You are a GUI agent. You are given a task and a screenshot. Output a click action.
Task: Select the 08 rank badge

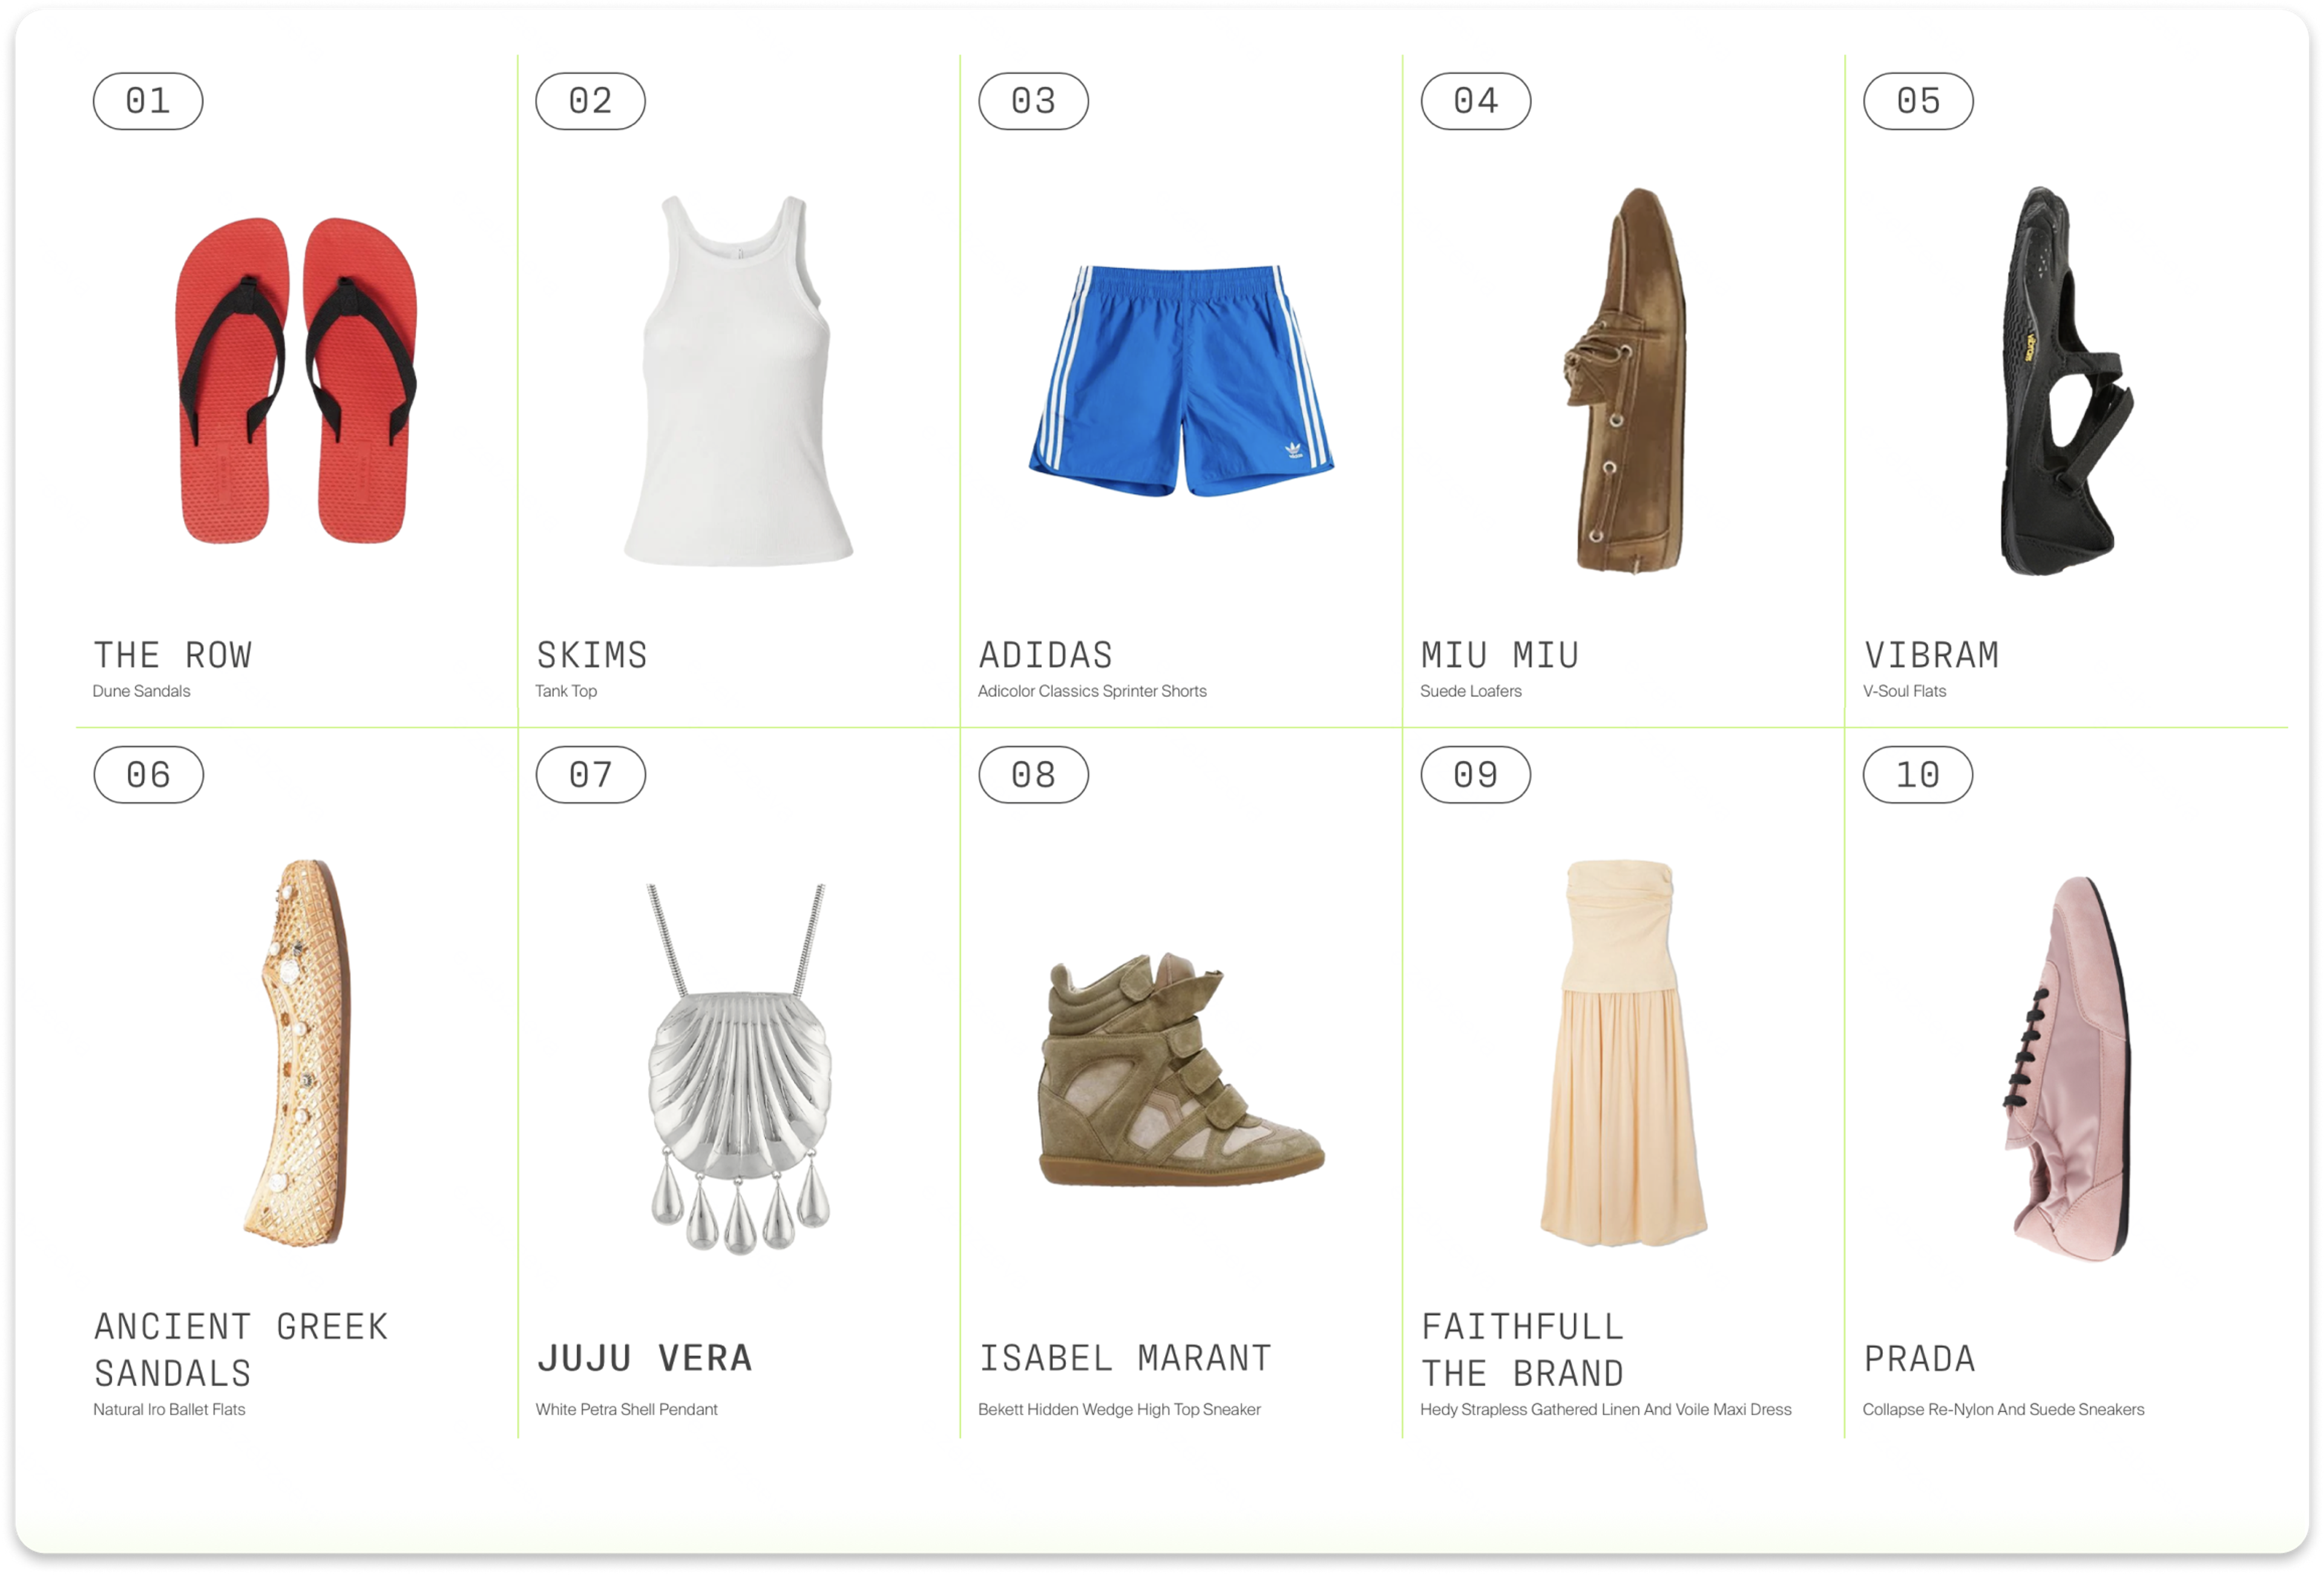click(x=1033, y=775)
